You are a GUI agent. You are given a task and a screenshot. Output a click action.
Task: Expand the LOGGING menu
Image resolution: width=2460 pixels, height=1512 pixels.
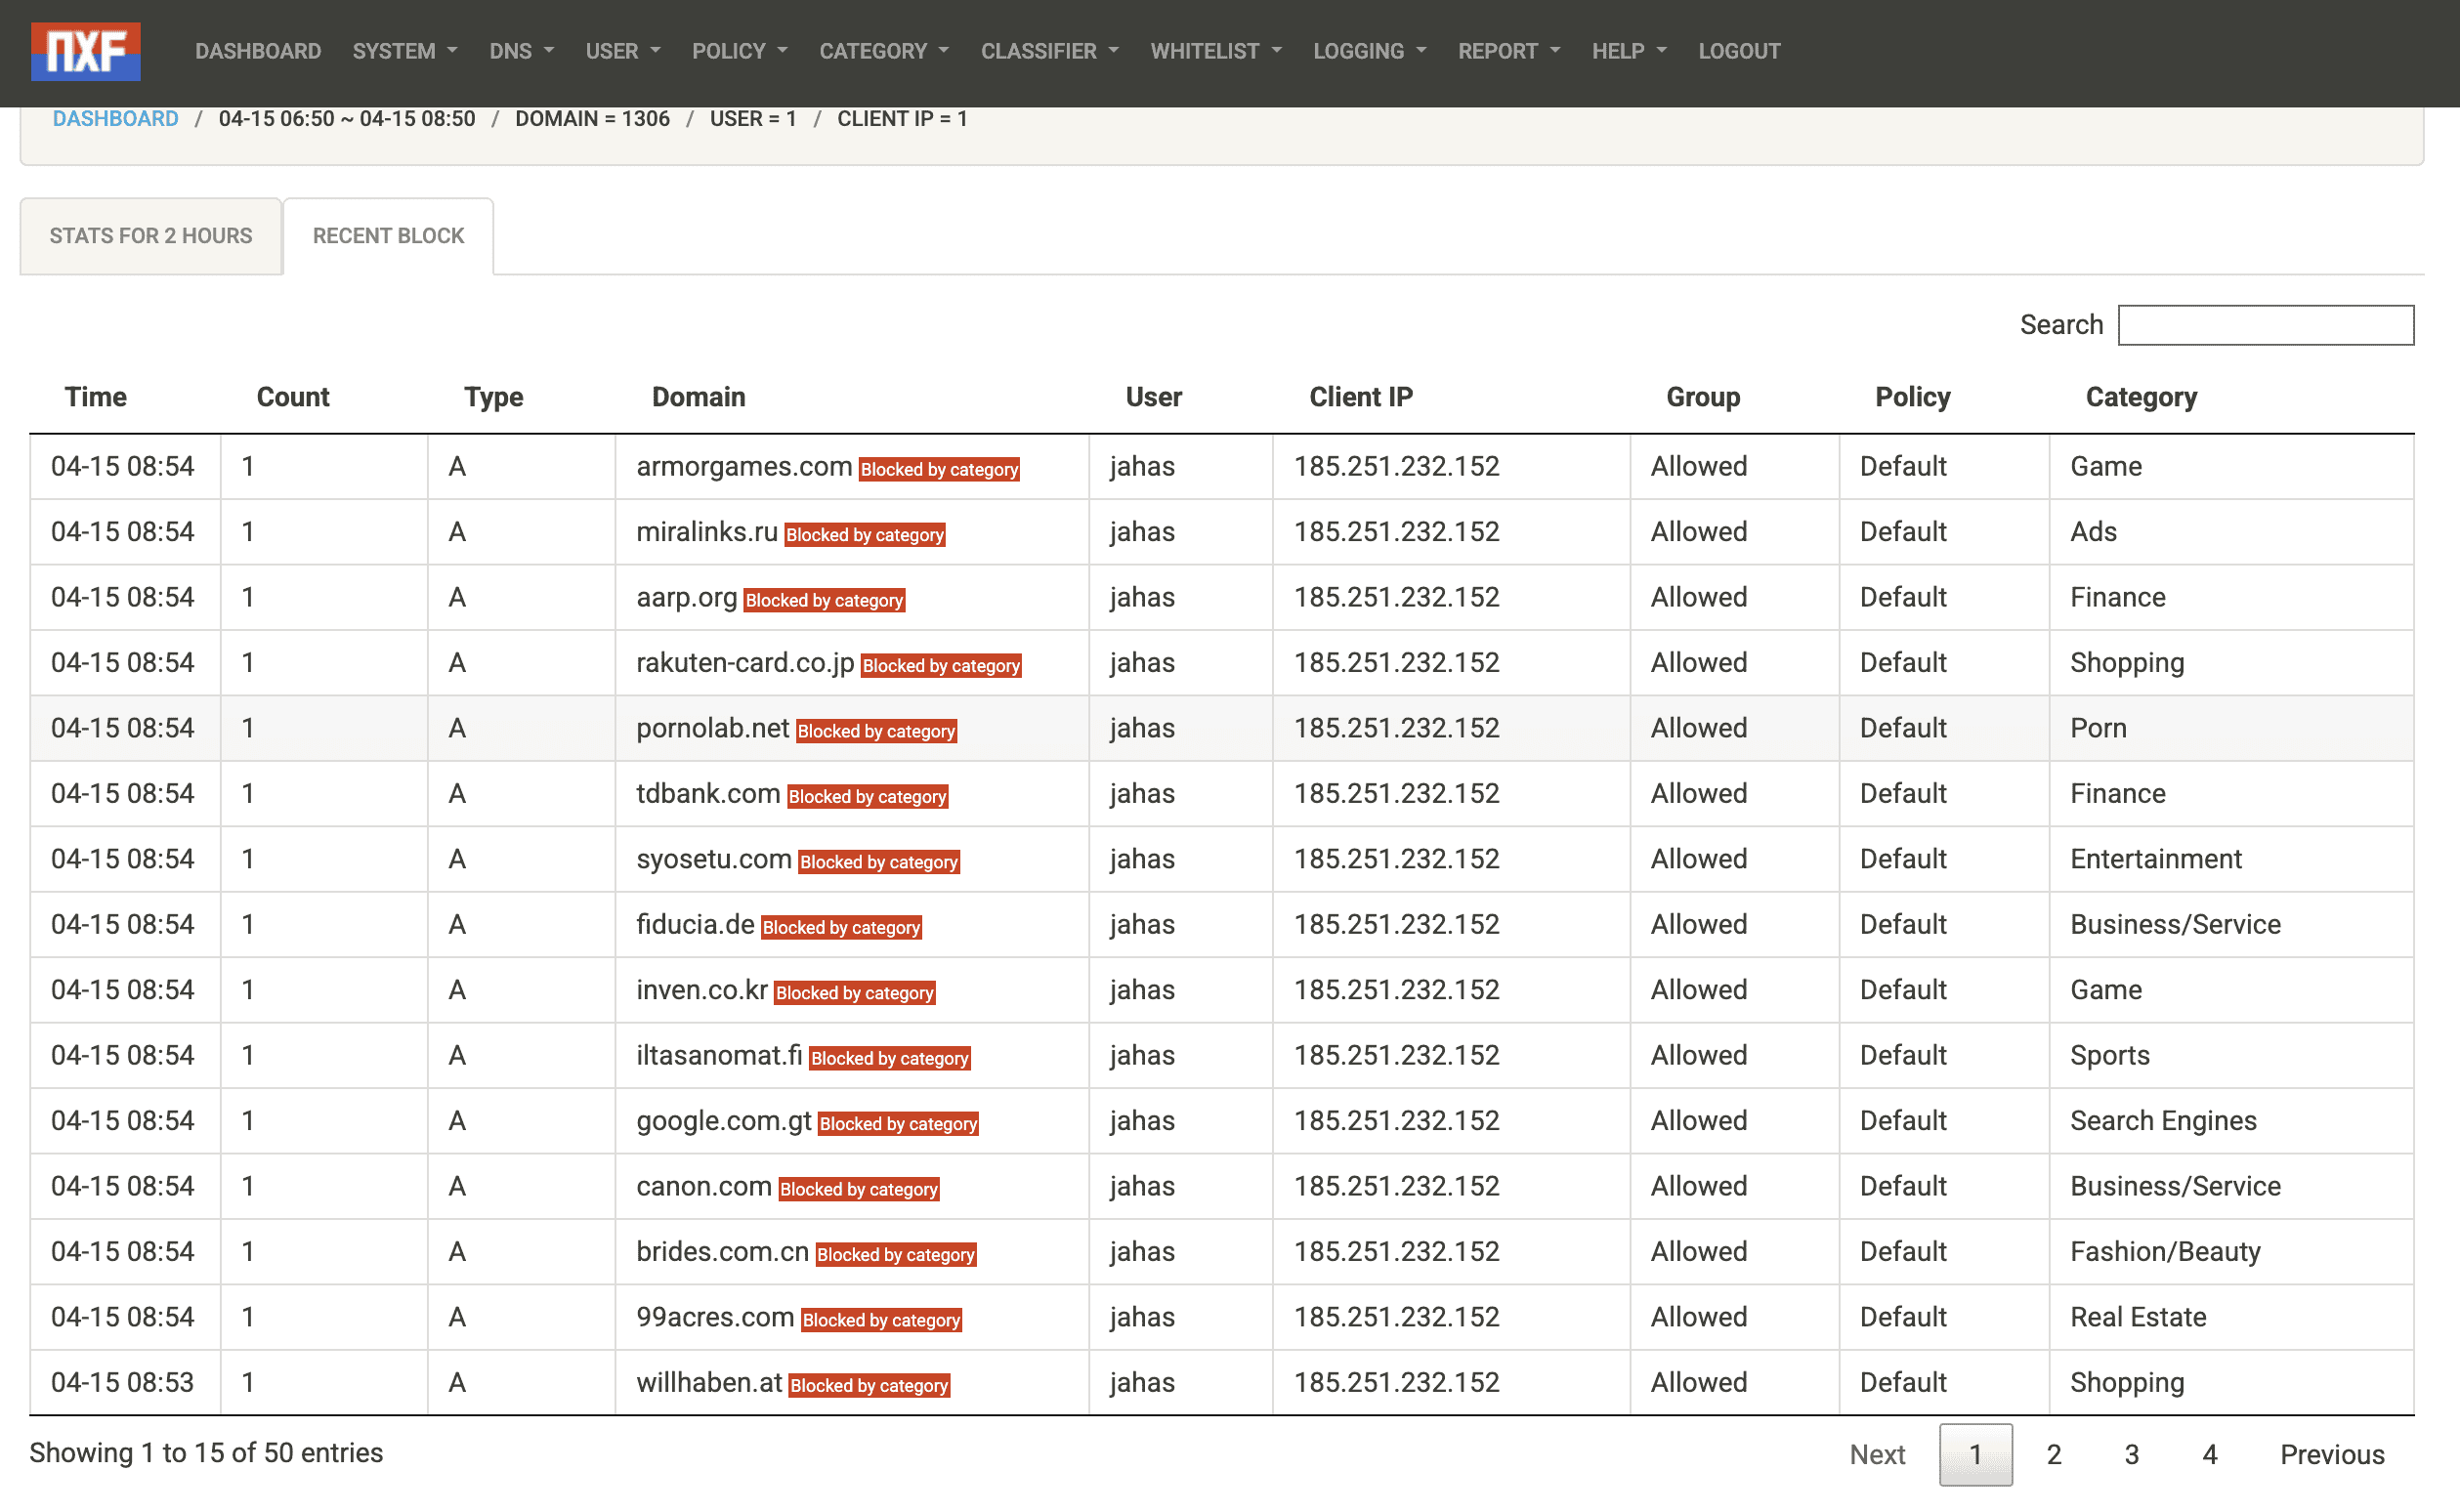point(1369,51)
